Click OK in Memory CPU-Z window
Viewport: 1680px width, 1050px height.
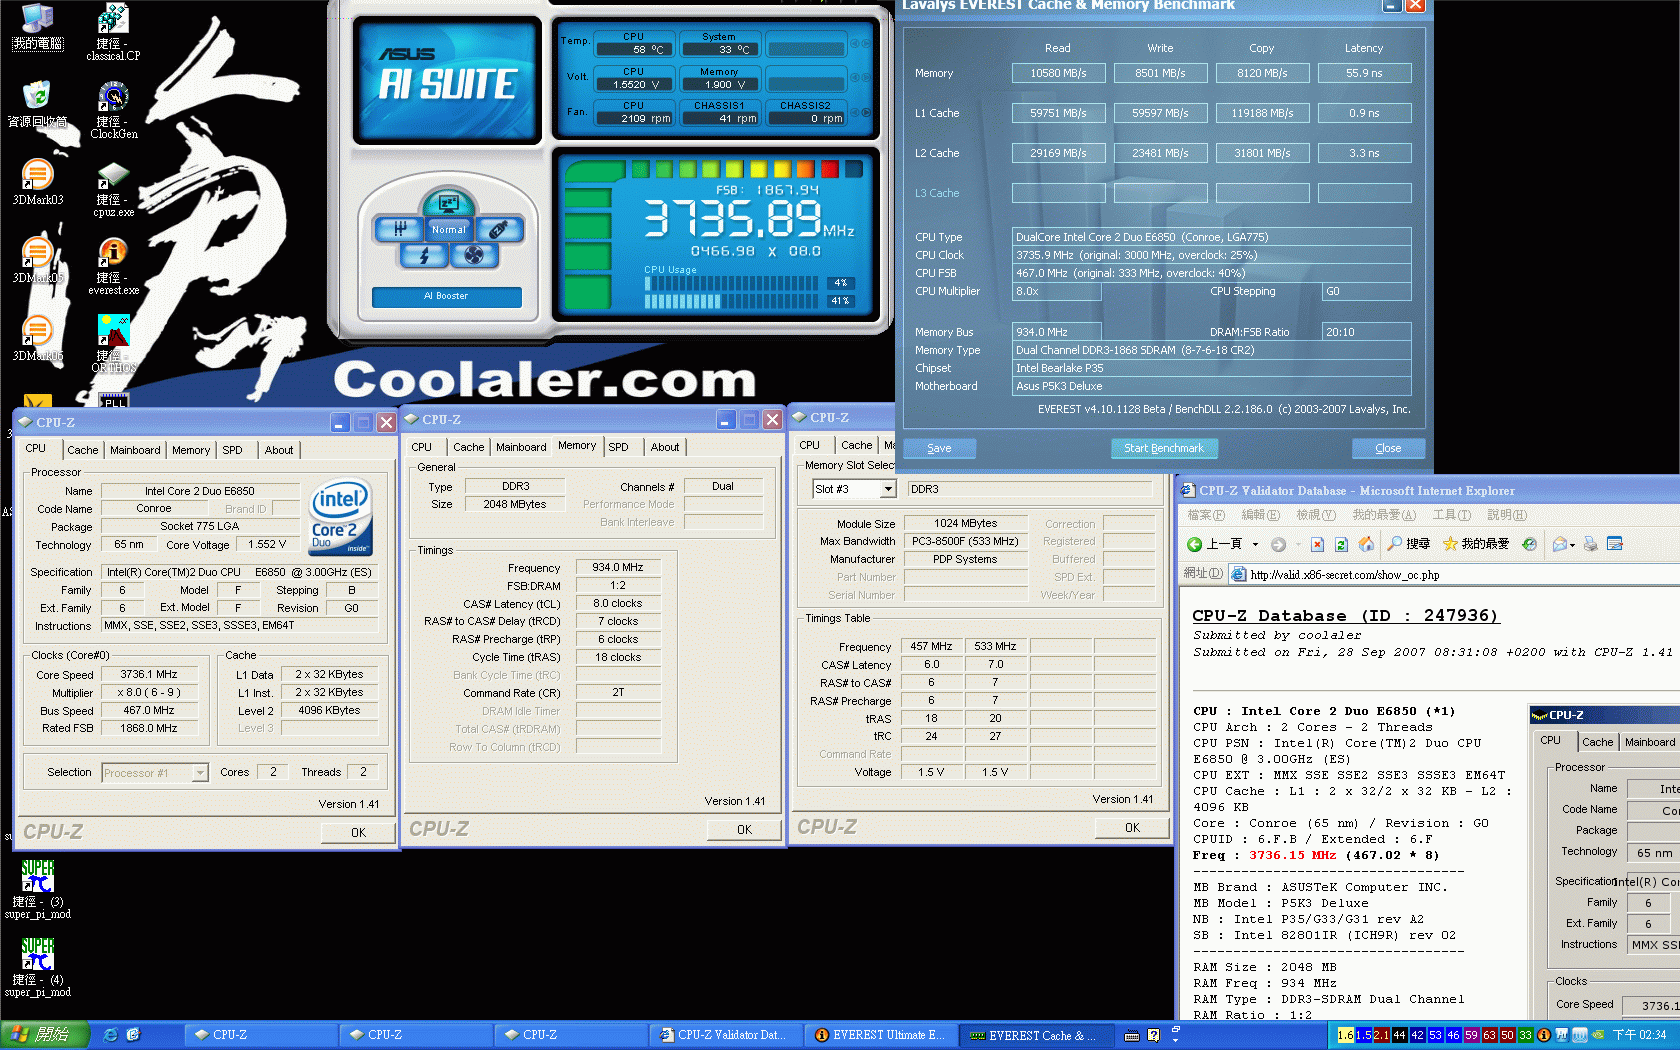coord(744,829)
